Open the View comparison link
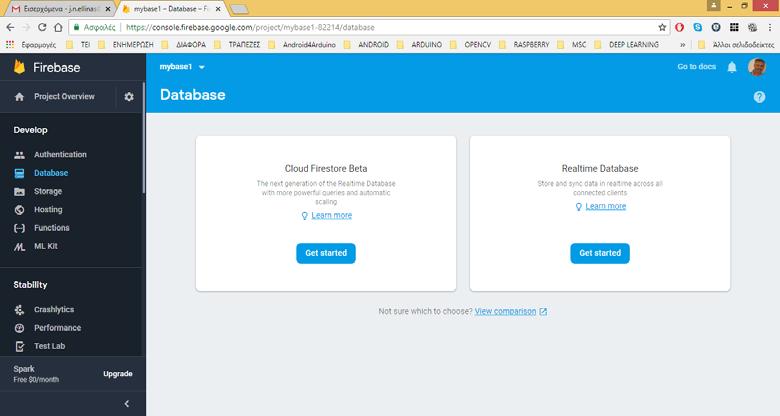780x416 pixels. (505, 312)
